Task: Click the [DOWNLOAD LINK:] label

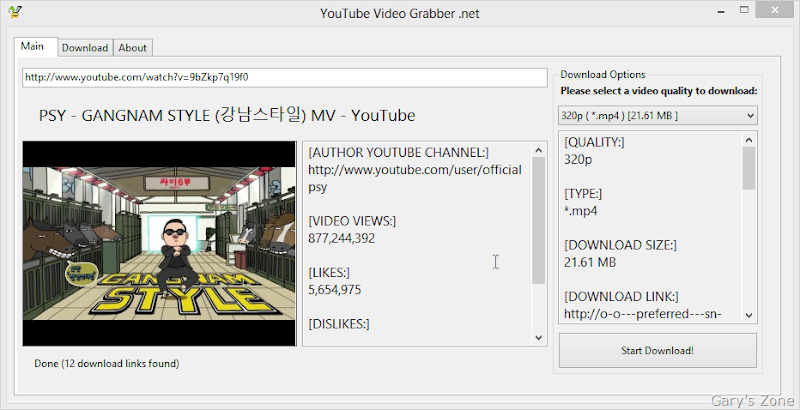Action: point(621,297)
